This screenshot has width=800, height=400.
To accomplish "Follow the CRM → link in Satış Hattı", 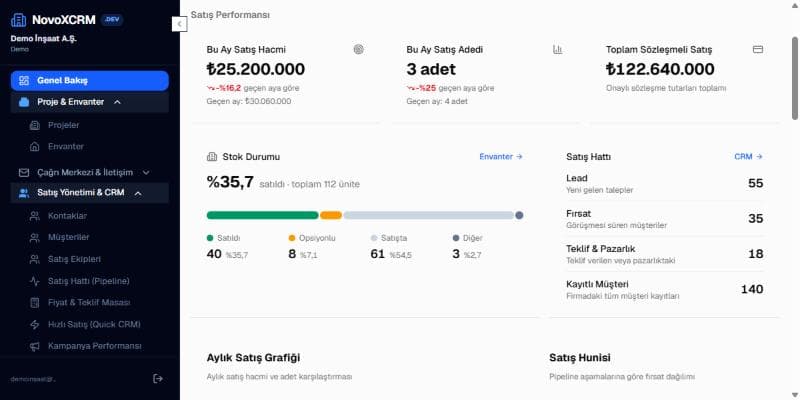I will tap(748, 157).
